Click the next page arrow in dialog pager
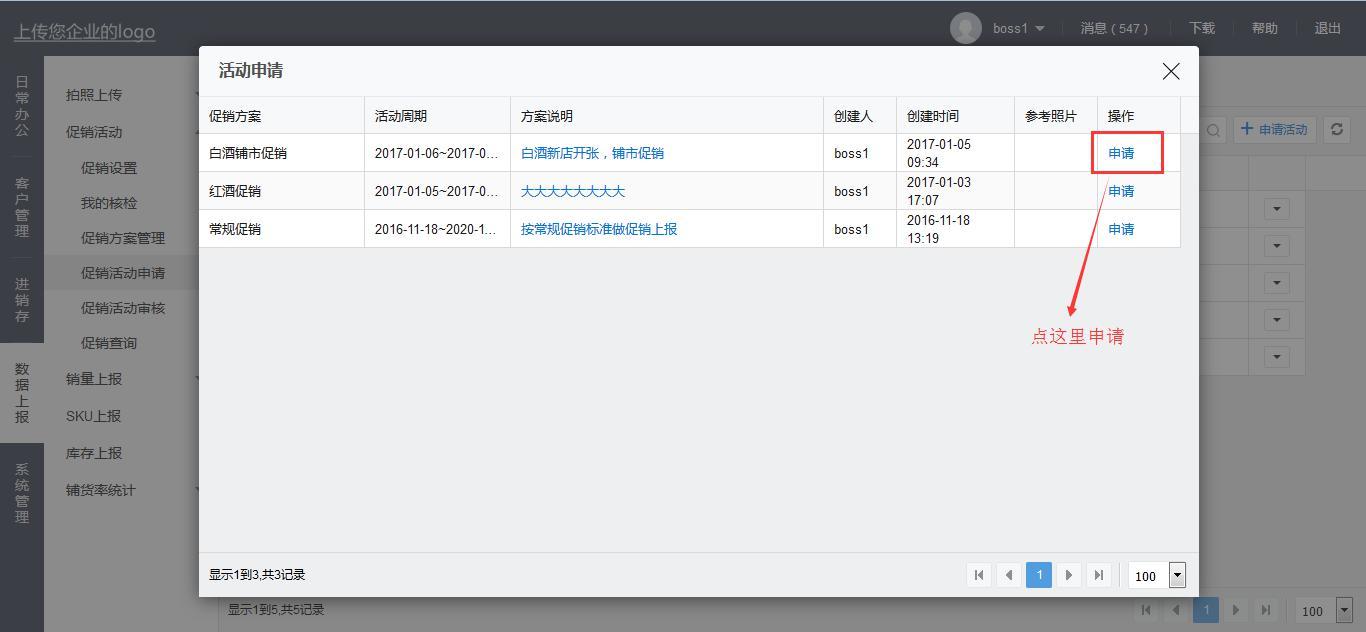The image size is (1366, 632). (x=1069, y=575)
